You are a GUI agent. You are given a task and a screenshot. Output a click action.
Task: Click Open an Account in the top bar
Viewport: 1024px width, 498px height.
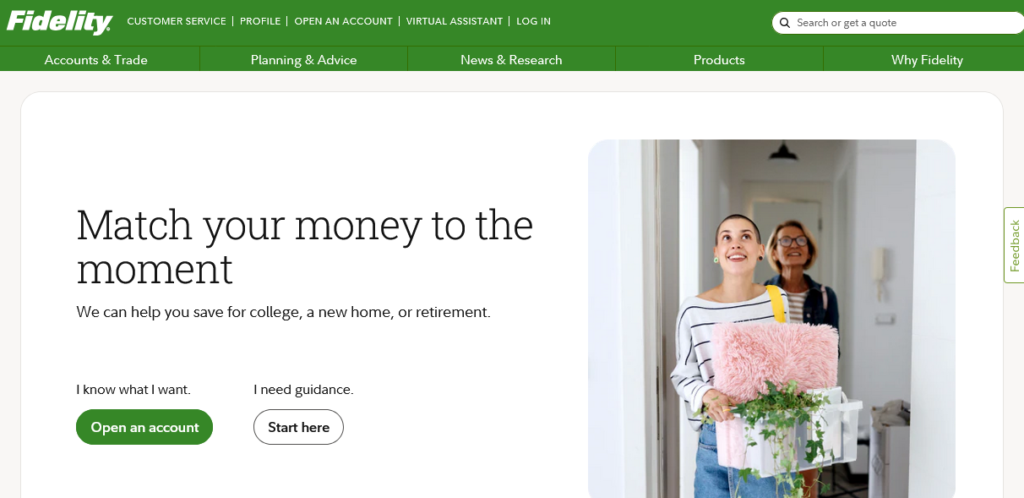[344, 22]
